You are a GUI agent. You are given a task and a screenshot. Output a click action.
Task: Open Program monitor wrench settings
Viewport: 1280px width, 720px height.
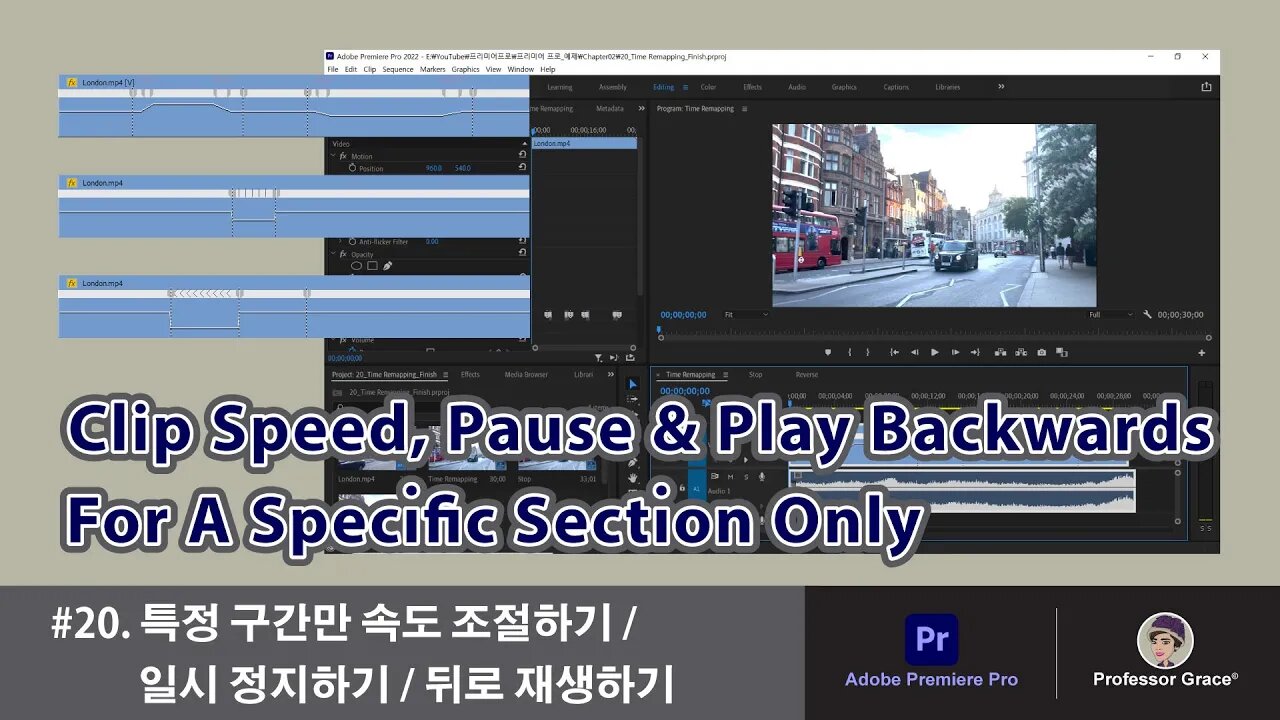[1147, 314]
